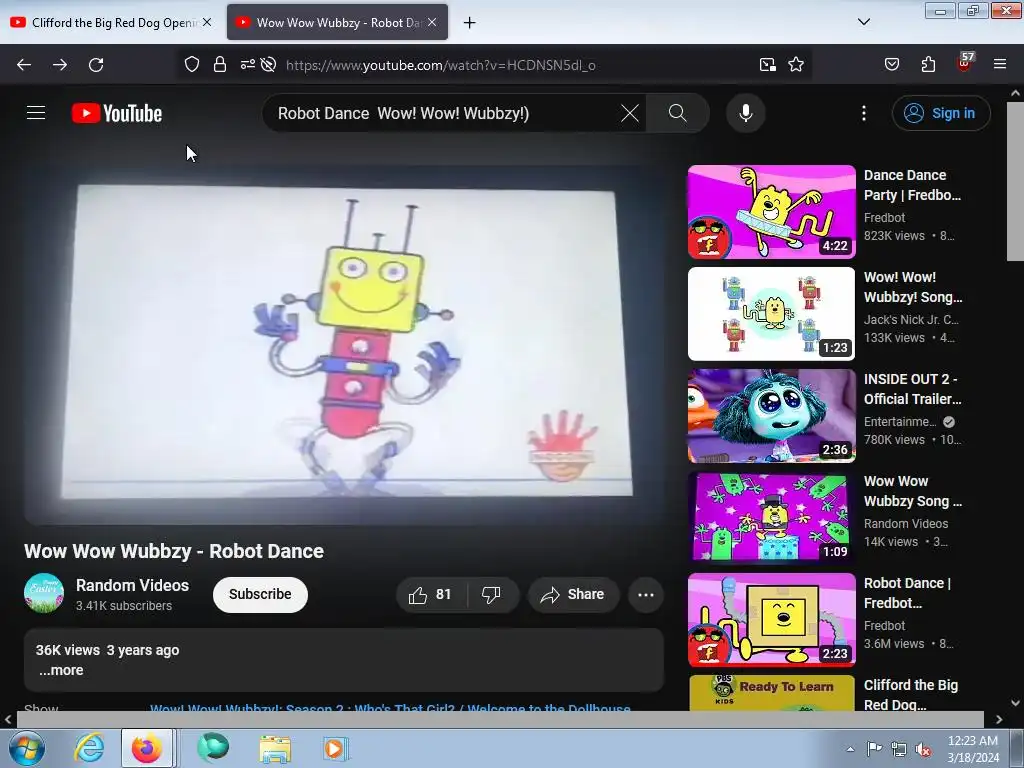
Task: Click the Firefox taskbar button
Action: pos(147,748)
